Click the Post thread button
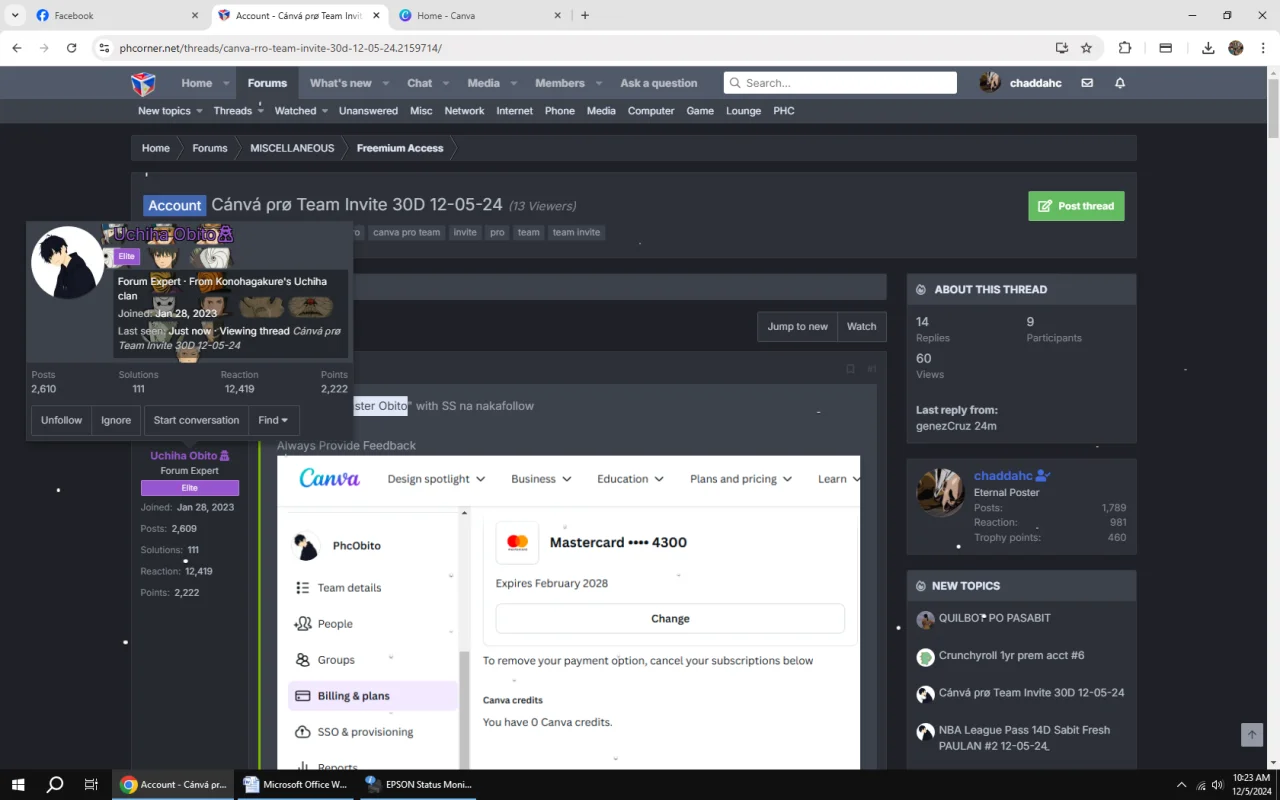This screenshot has height=800, width=1280. 1076,206
